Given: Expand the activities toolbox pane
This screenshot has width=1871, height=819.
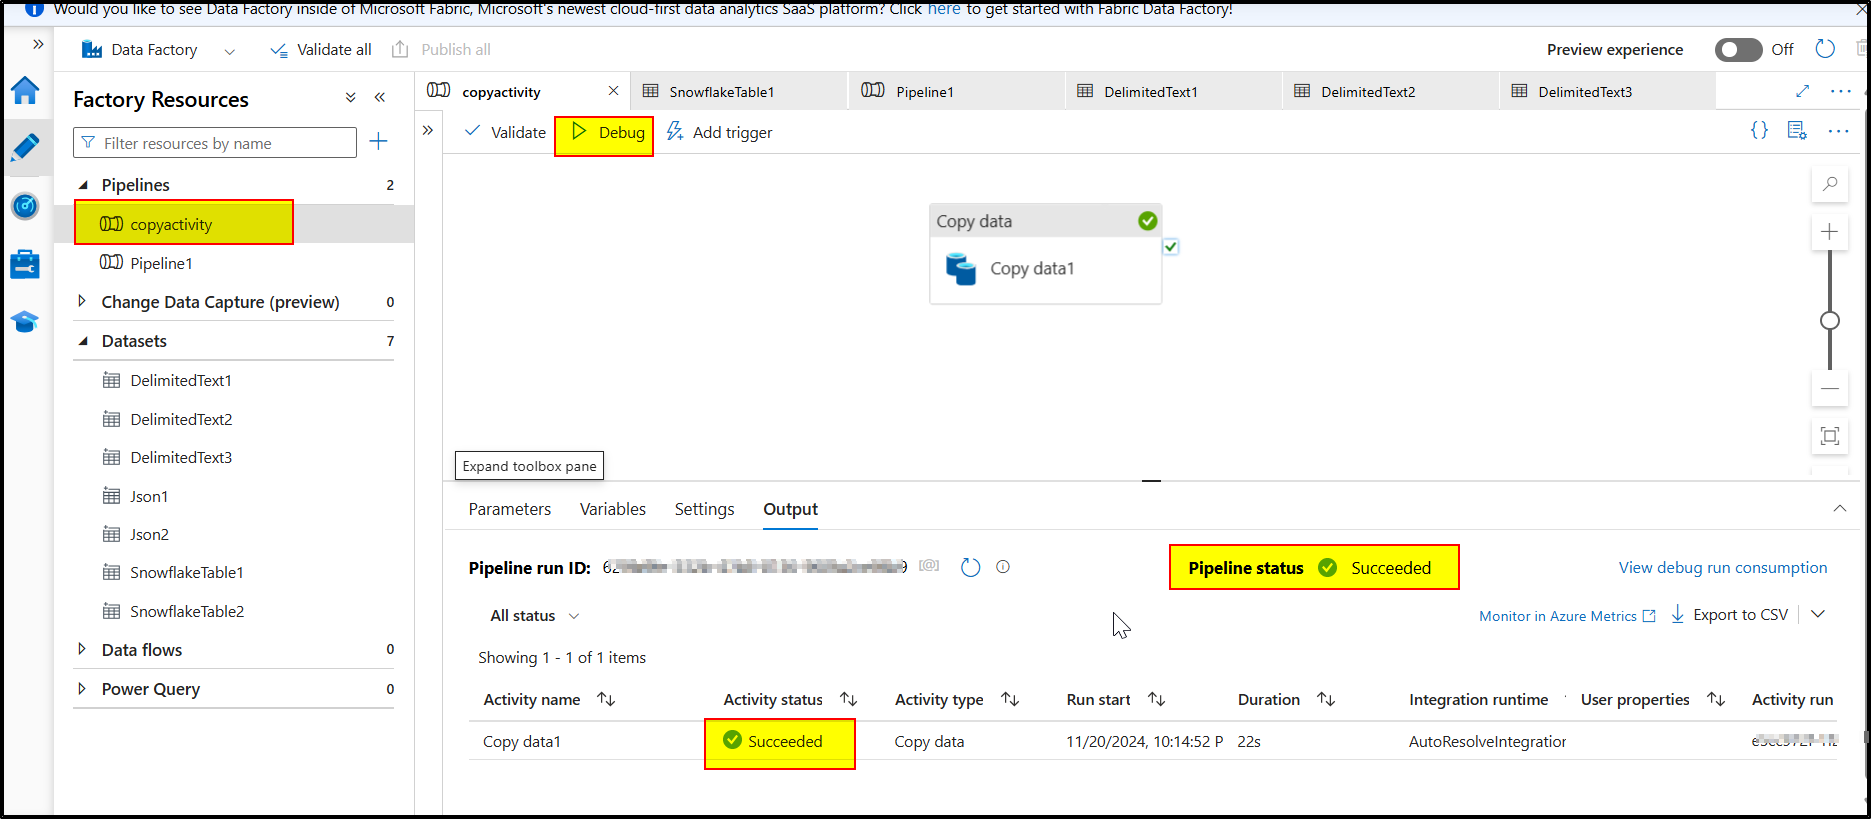Looking at the screenshot, I should coord(428,130).
